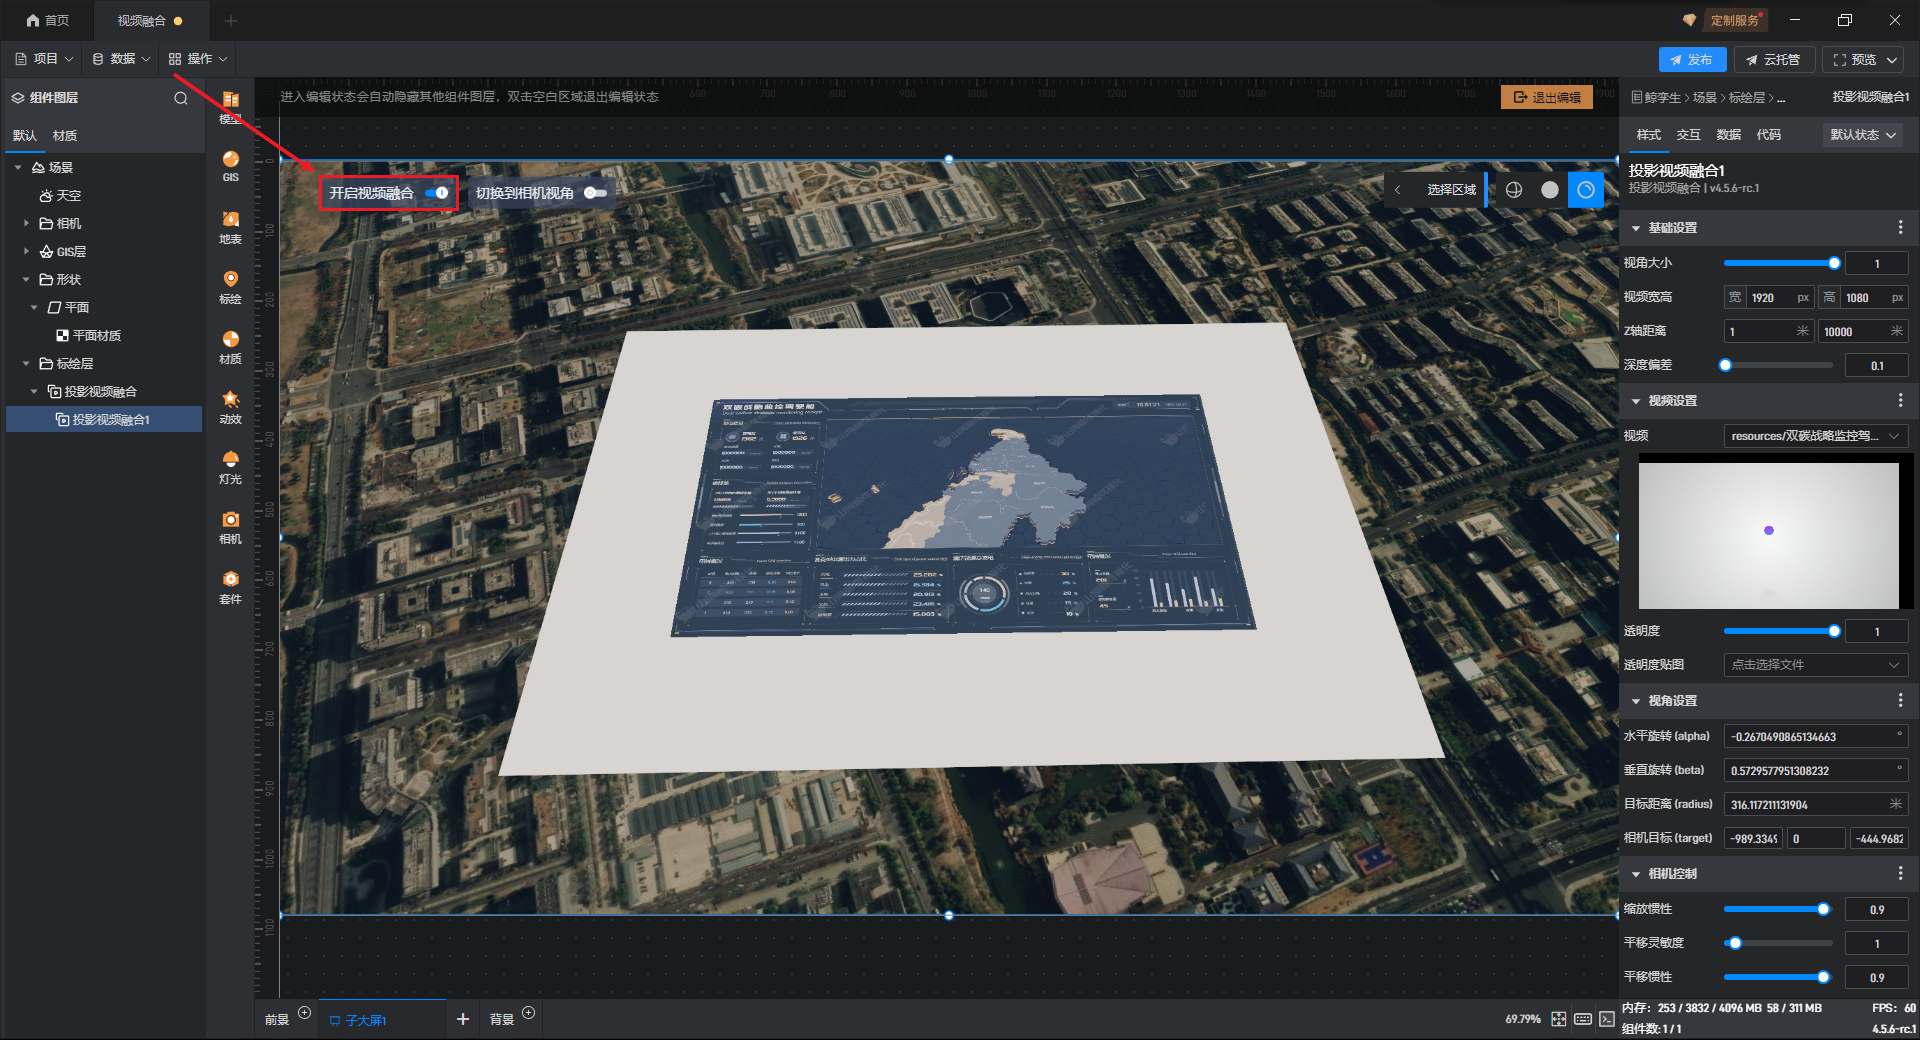Image resolution: width=1920 pixels, height=1040 pixels.
Task: Switch to the 交互 tab
Action: click(1688, 135)
